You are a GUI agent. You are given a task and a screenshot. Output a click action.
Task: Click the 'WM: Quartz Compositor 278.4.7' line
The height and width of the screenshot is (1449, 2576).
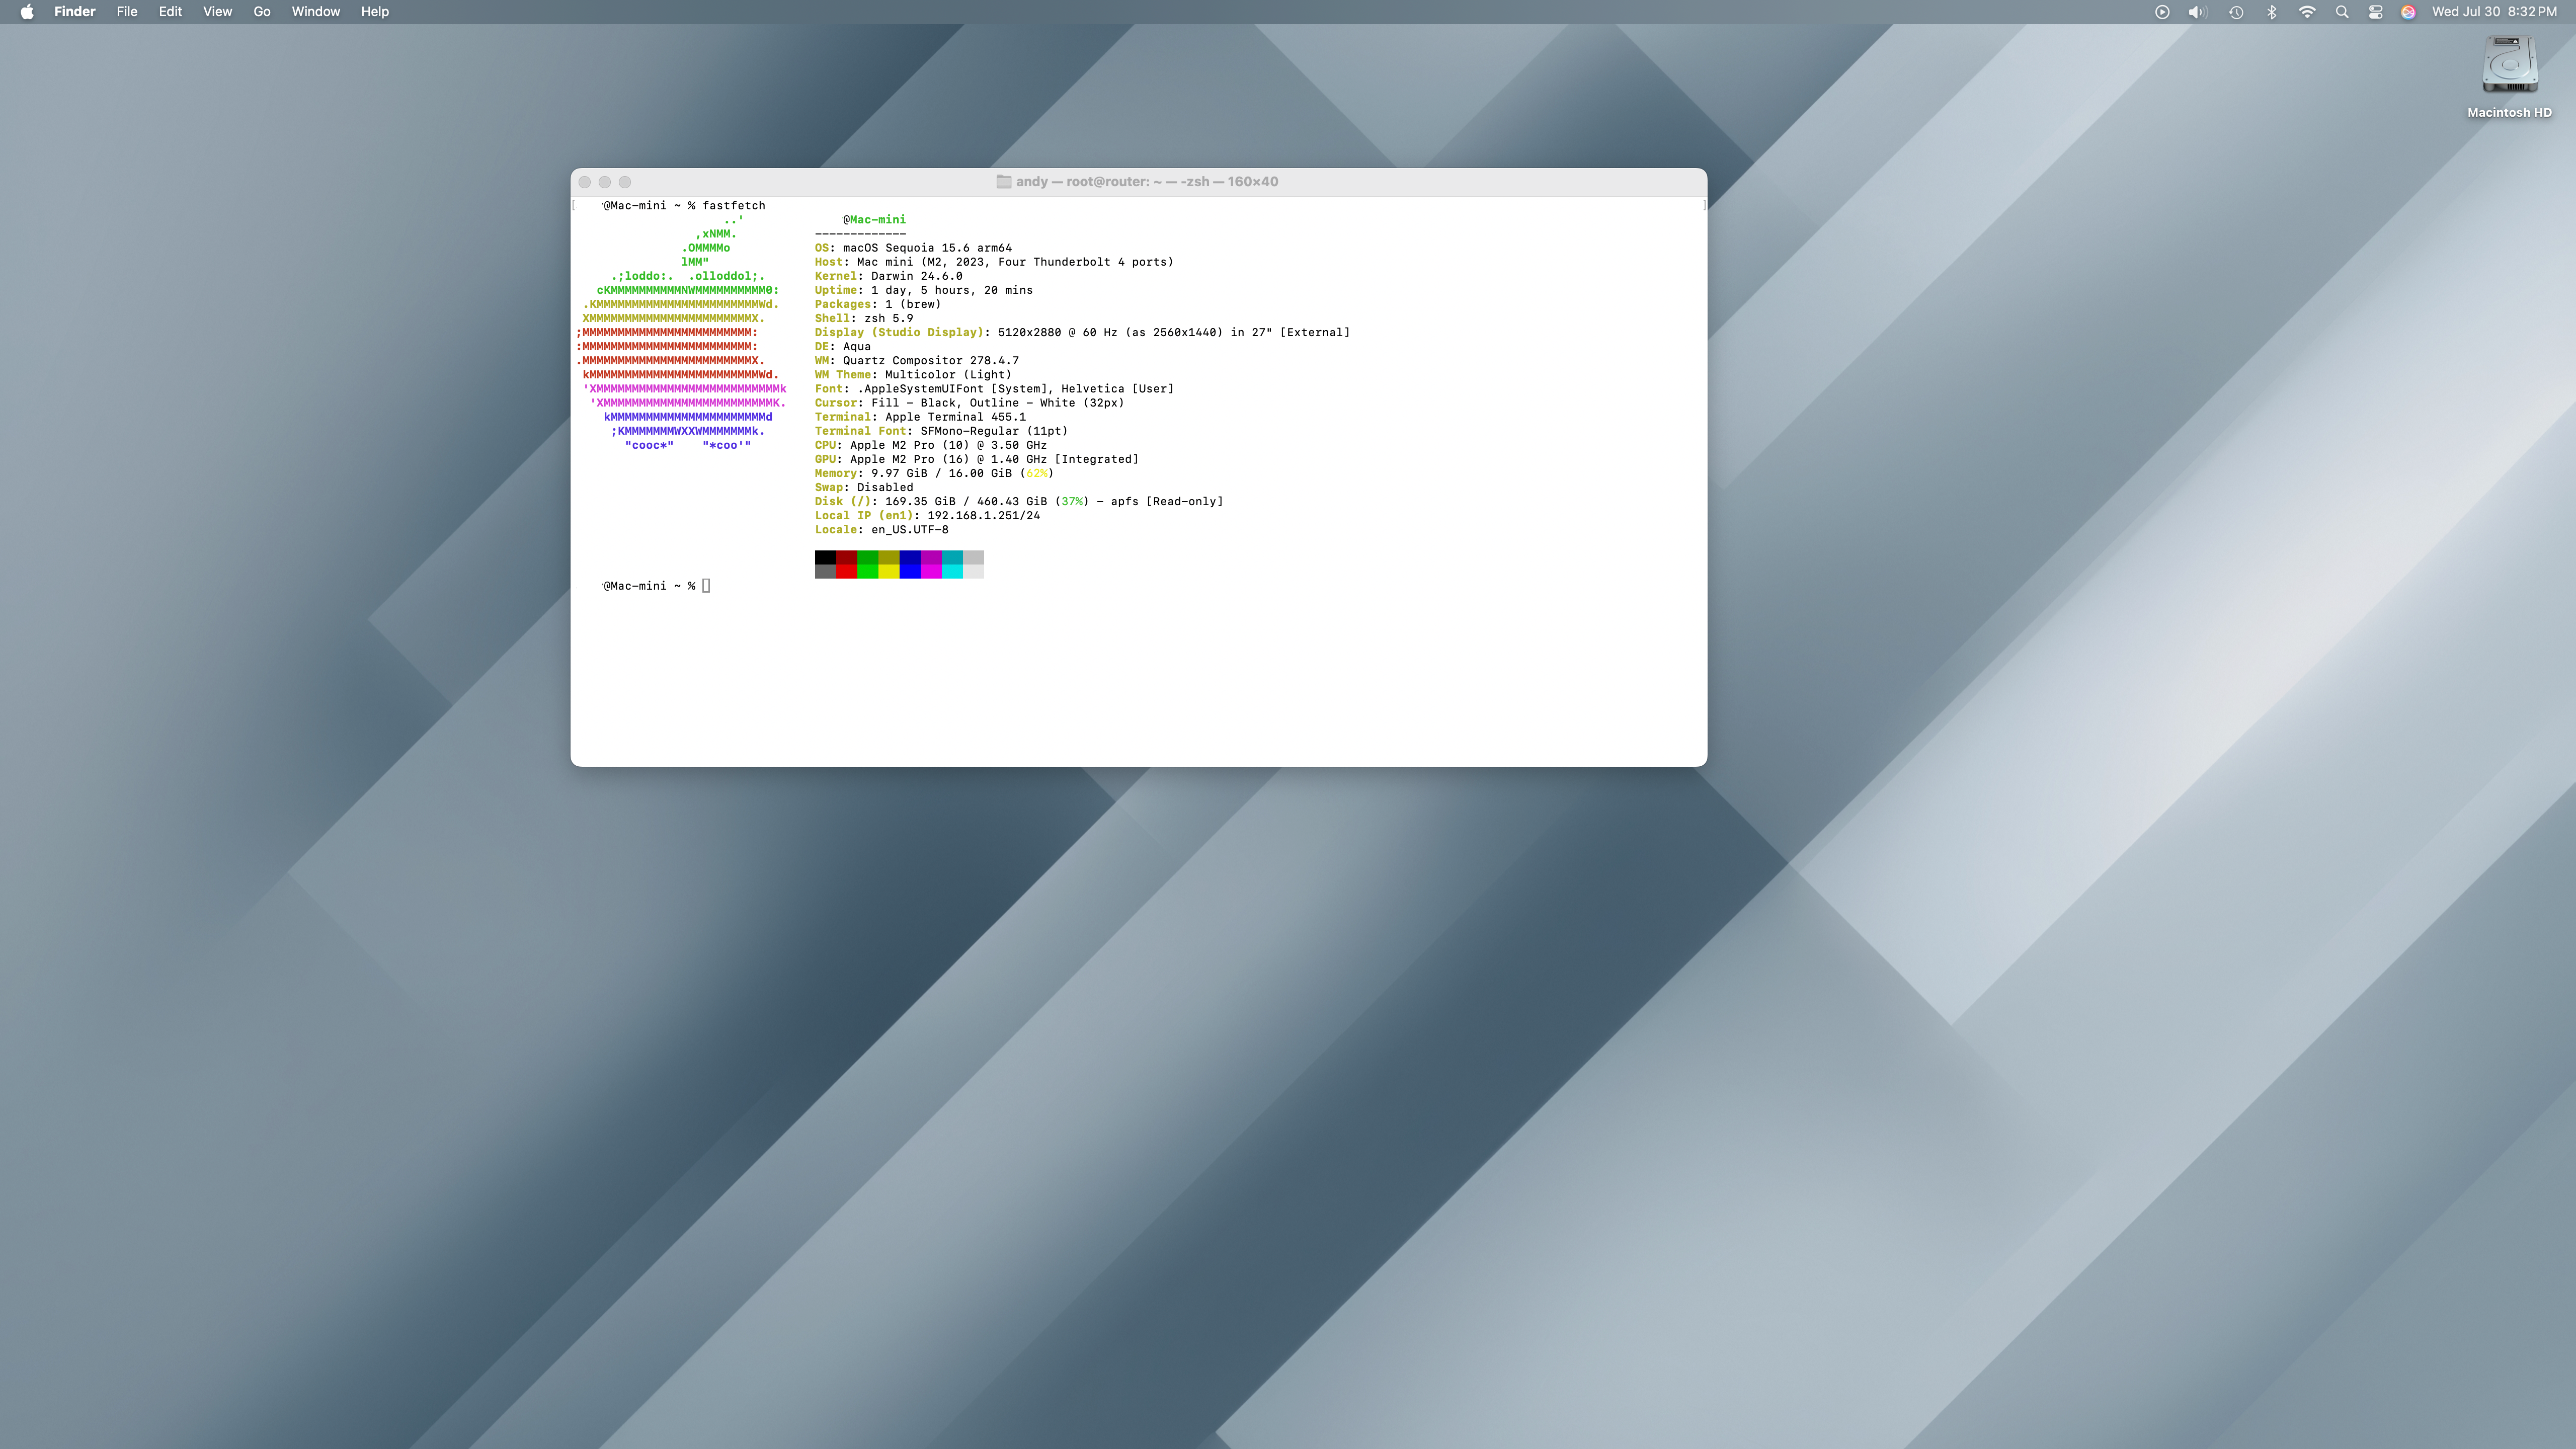point(916,360)
